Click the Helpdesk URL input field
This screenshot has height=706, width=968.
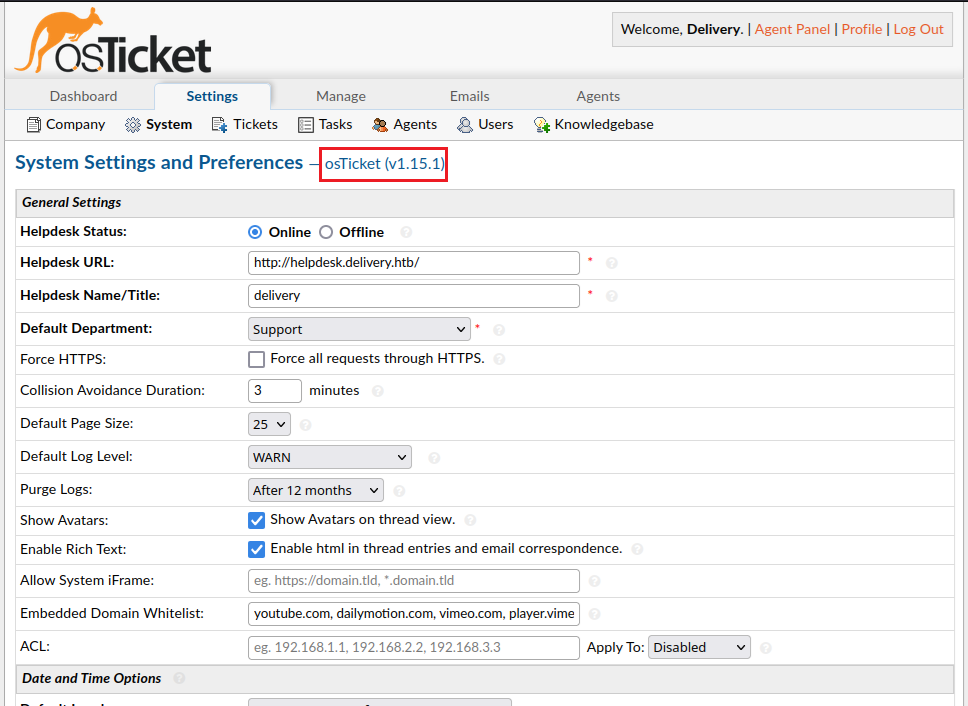tap(413, 263)
